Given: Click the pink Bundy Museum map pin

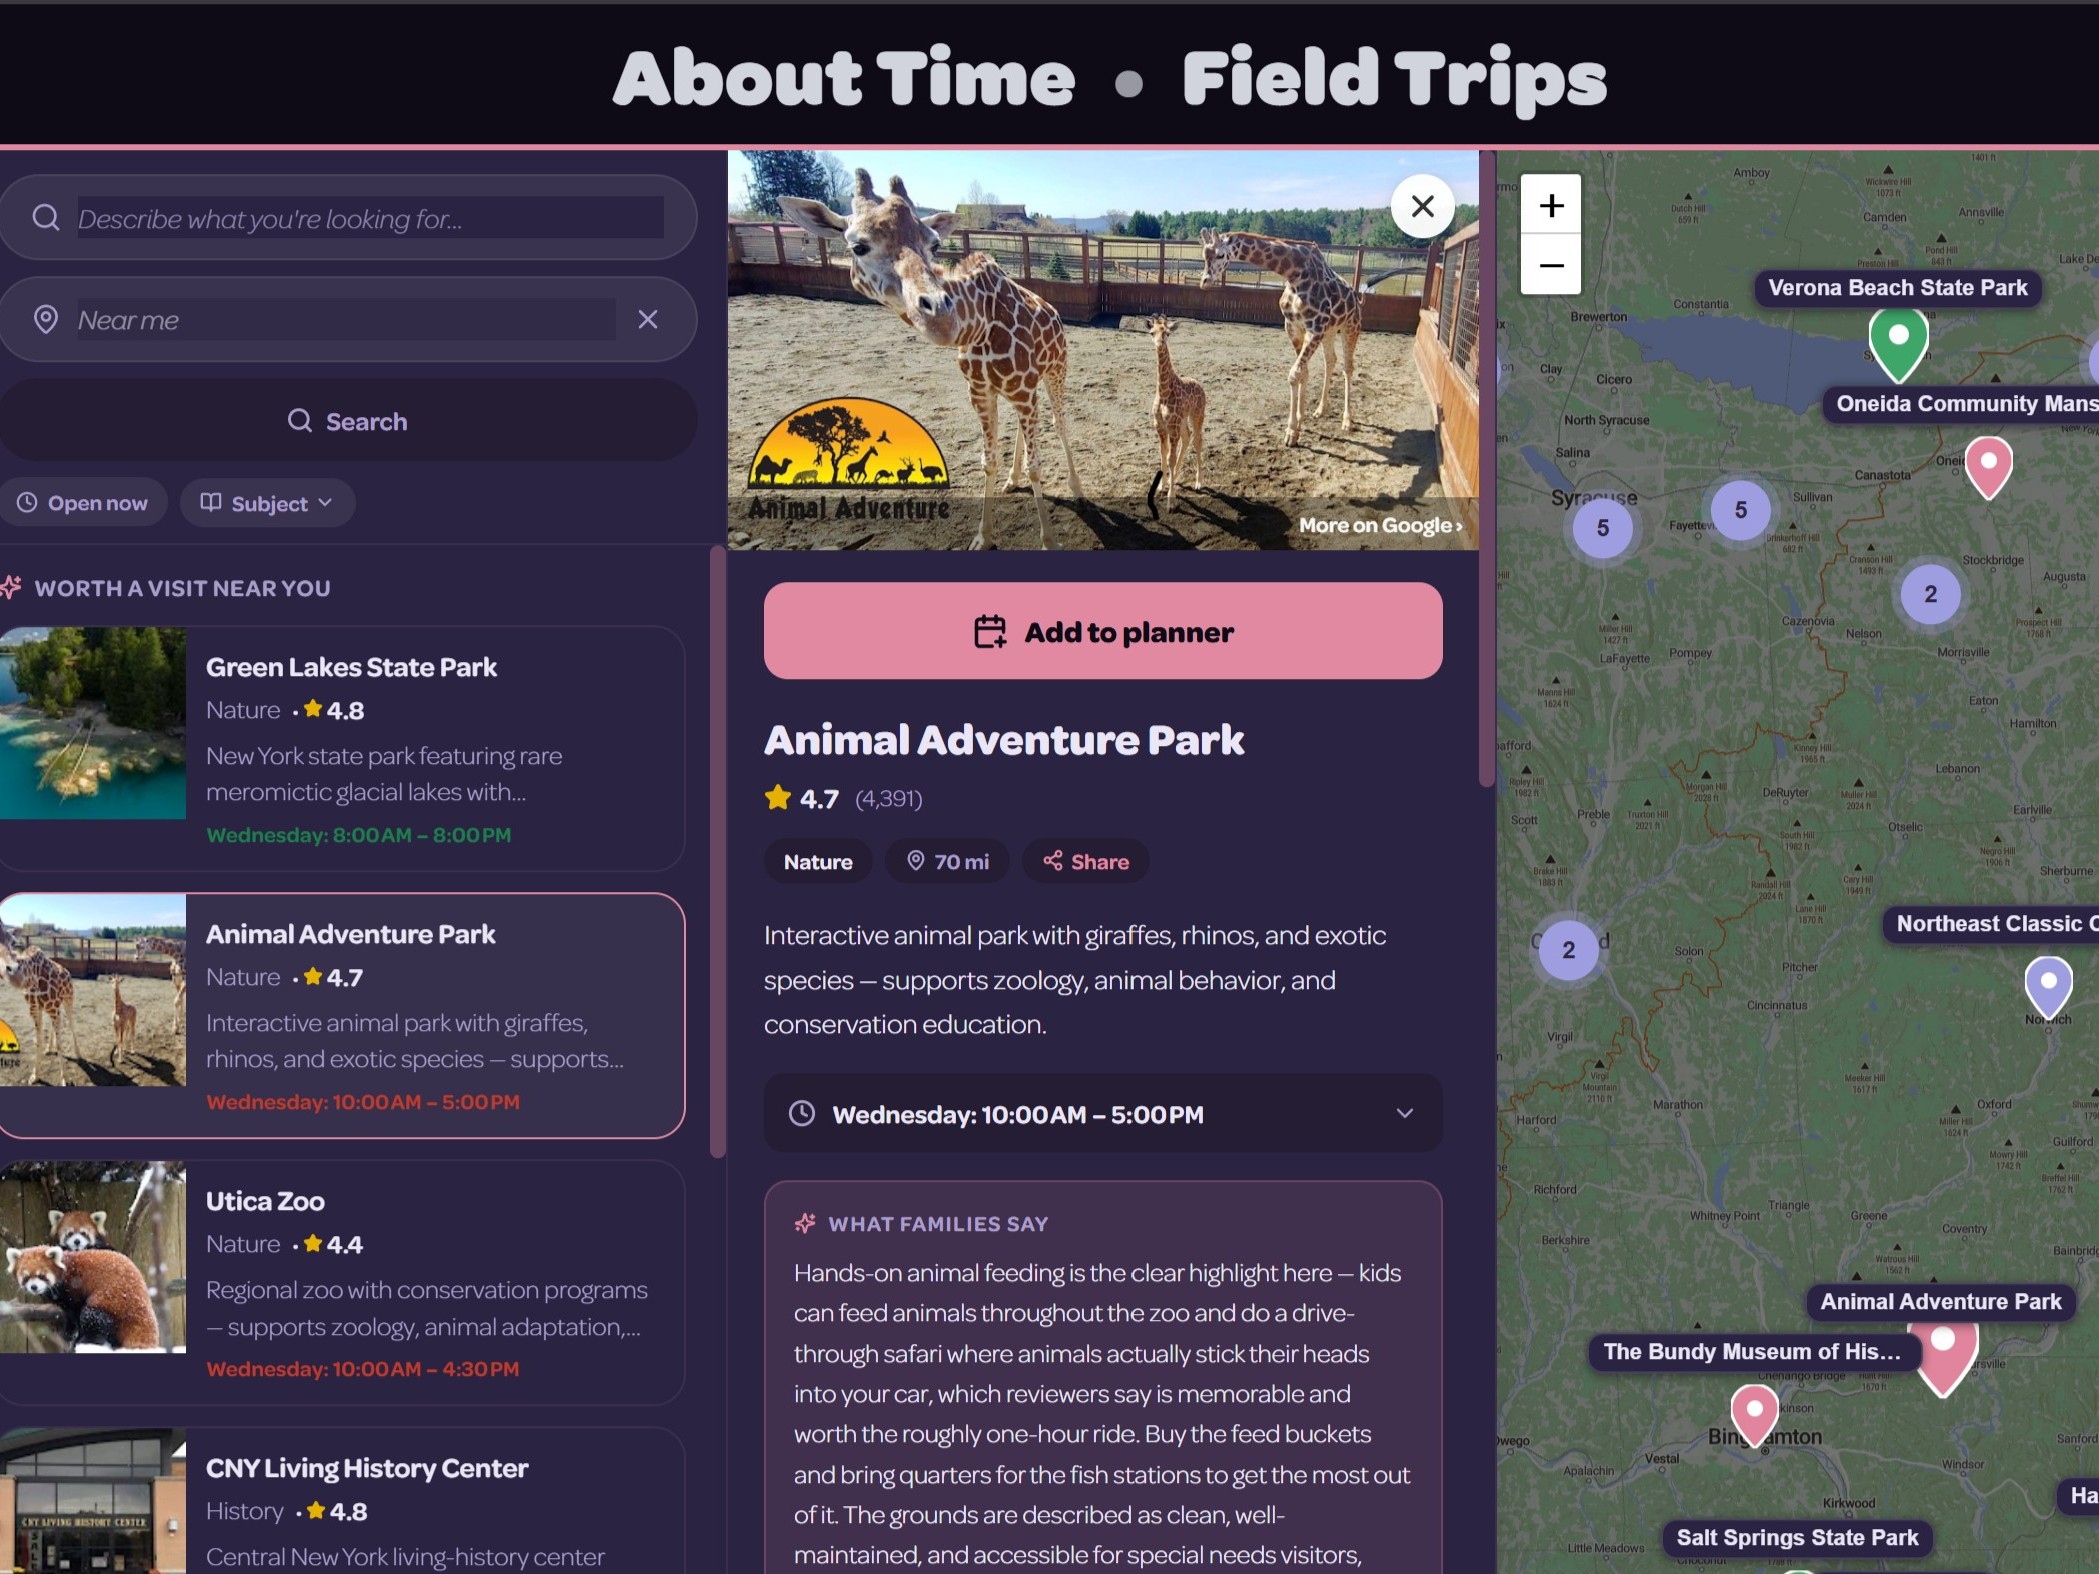Looking at the screenshot, I should [1754, 1414].
